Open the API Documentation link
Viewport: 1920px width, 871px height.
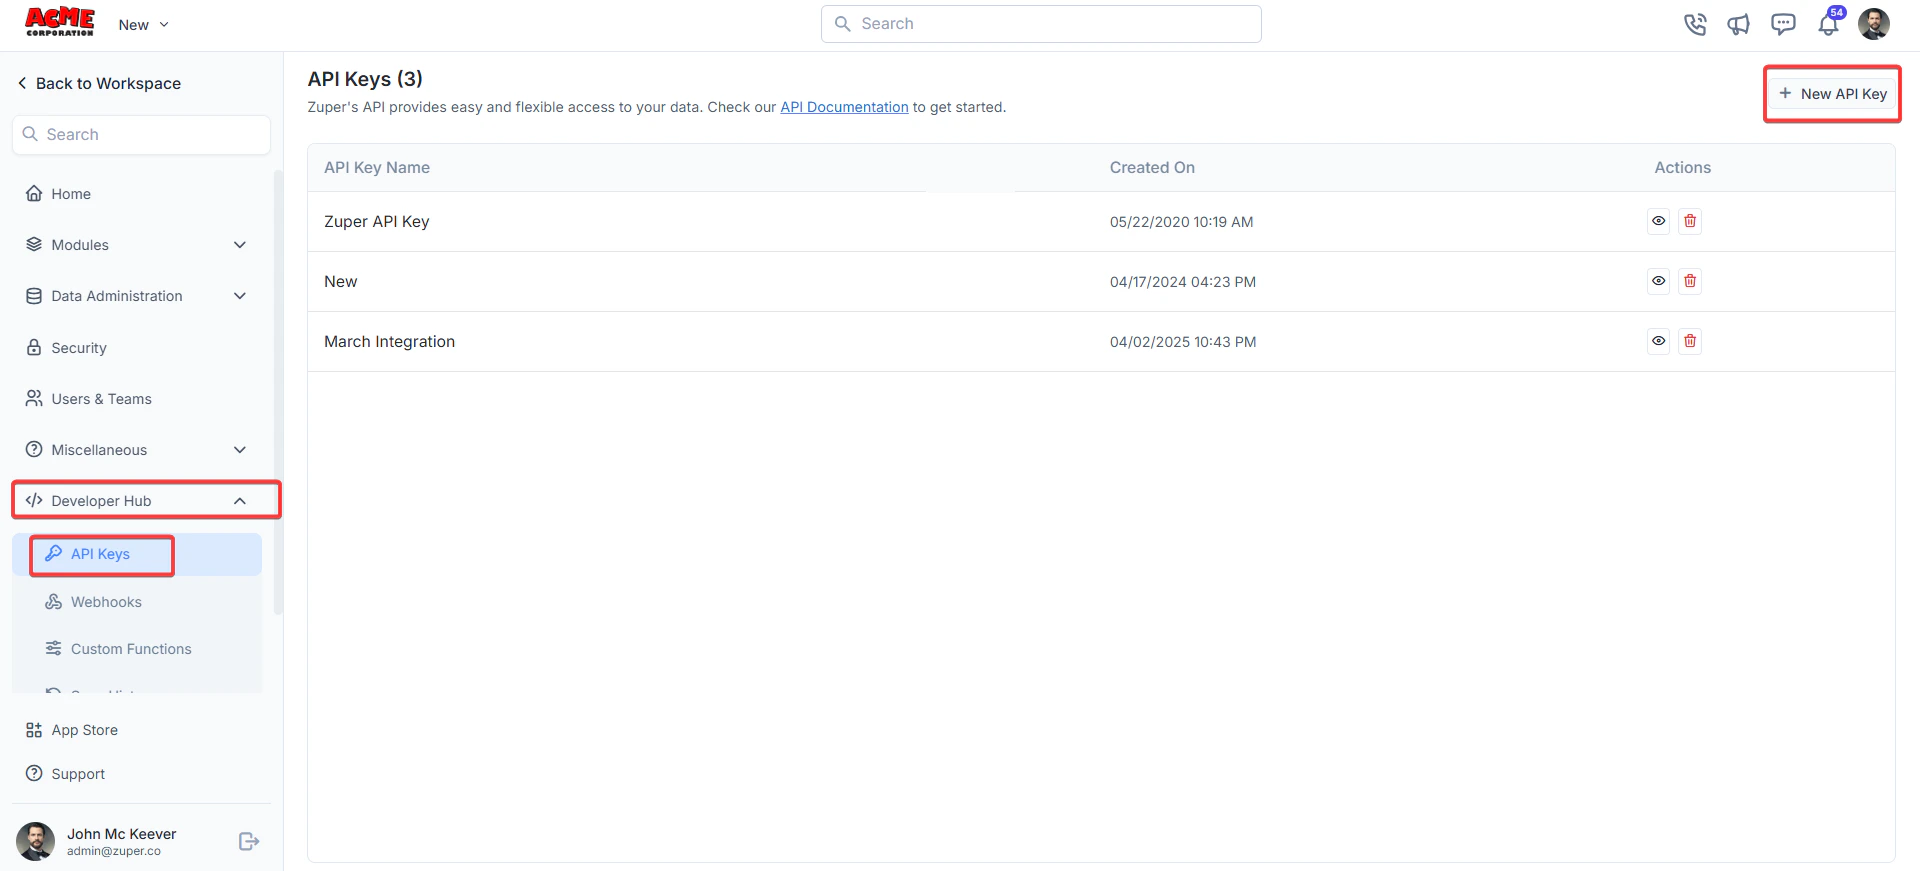click(844, 107)
